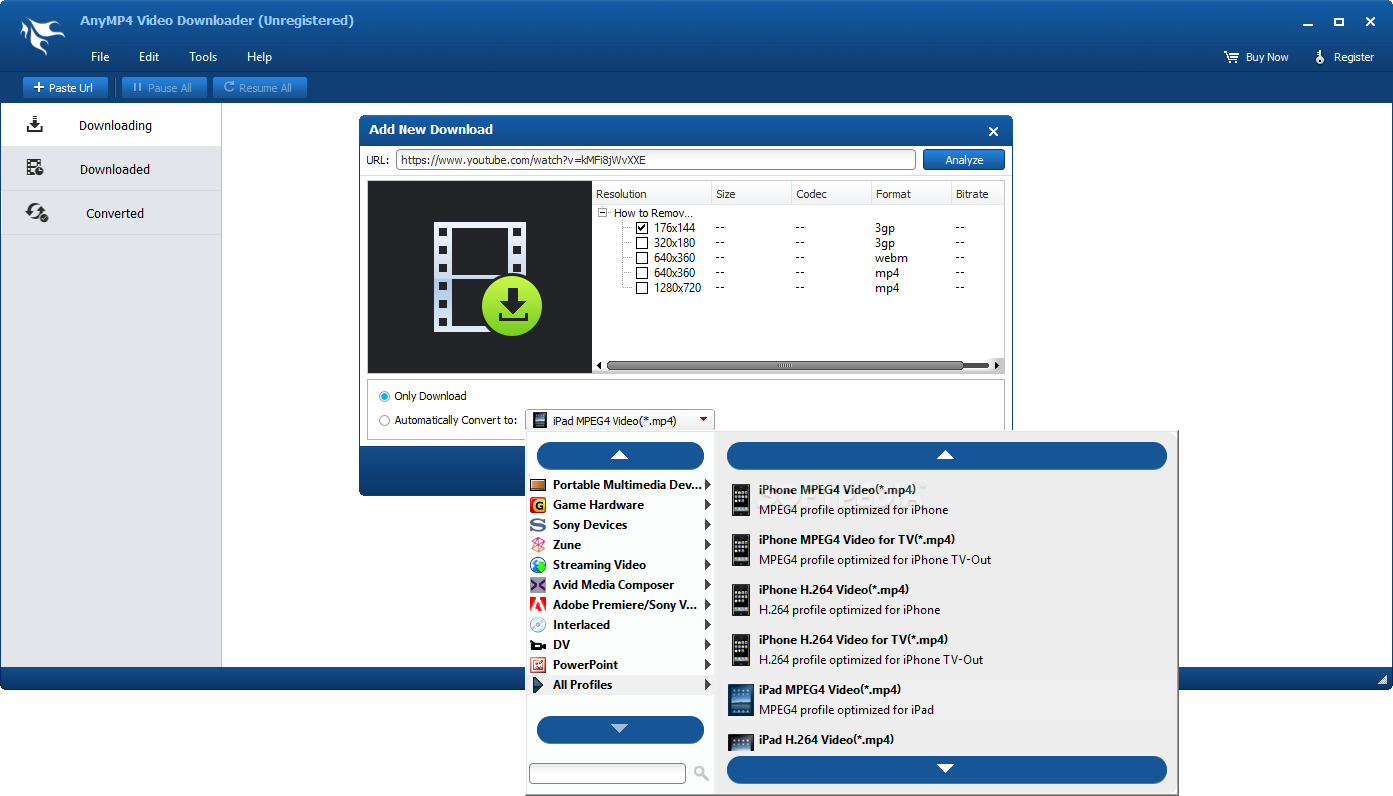Expand the Sony Devices submenu arrow
This screenshot has height=796, width=1393.
pyautogui.click(x=708, y=525)
